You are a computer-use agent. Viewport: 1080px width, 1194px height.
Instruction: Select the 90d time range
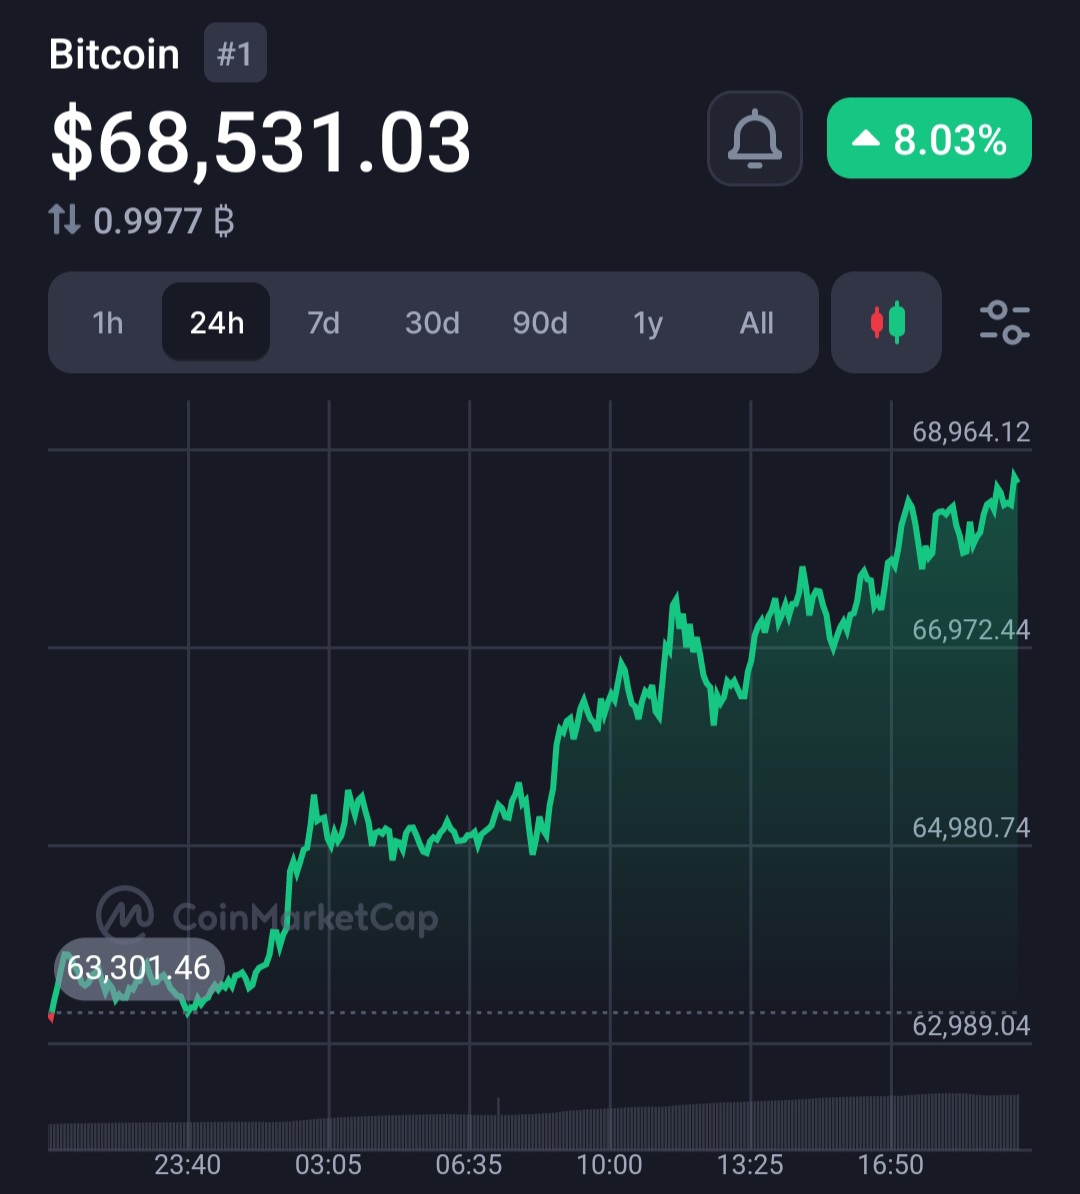540,322
